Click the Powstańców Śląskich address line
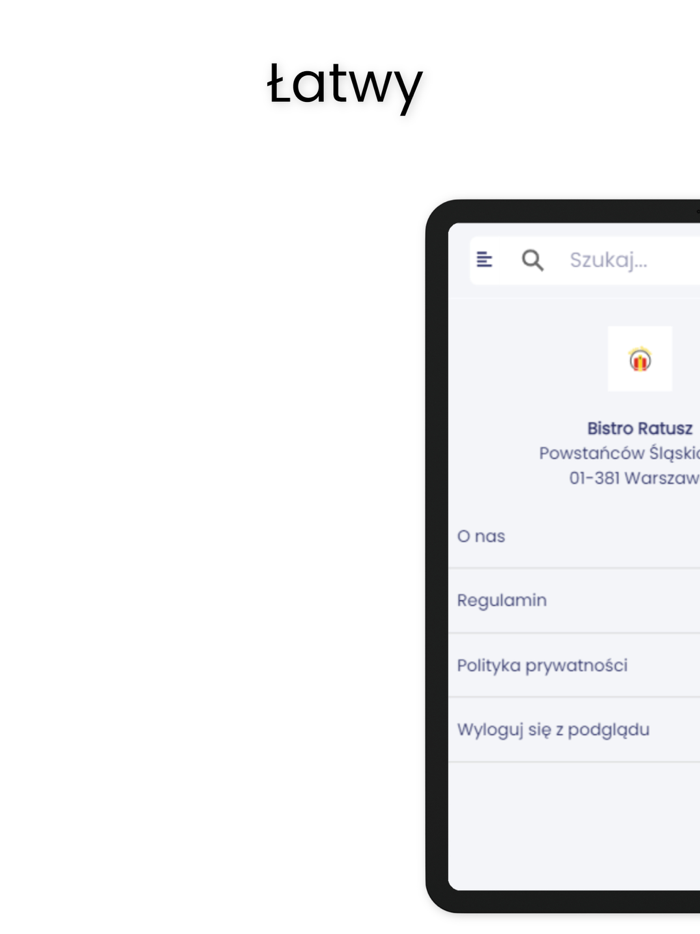Viewport: 700px width, 934px height. coord(620,453)
